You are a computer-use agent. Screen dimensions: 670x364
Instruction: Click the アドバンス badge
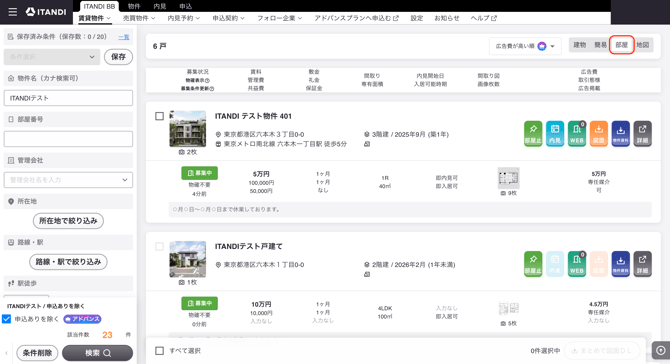point(82,319)
